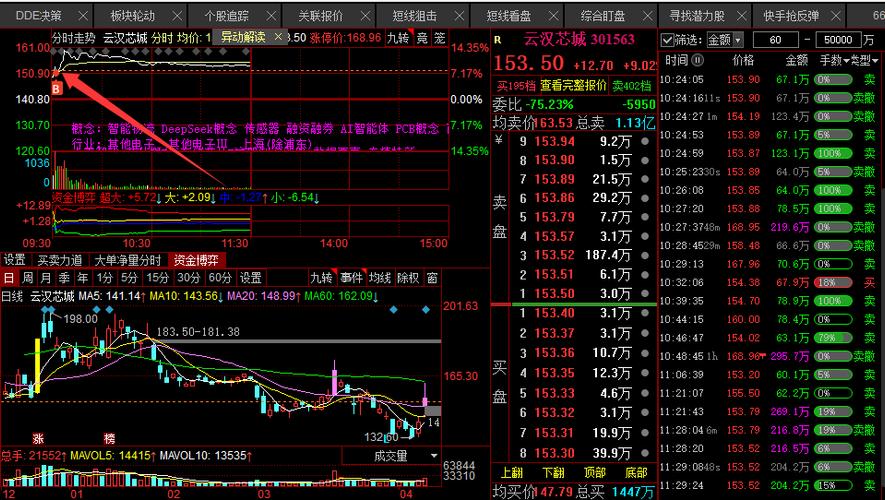885x500 pixels.
Task: Open the 个股追踪 tab
Action: pos(226,16)
